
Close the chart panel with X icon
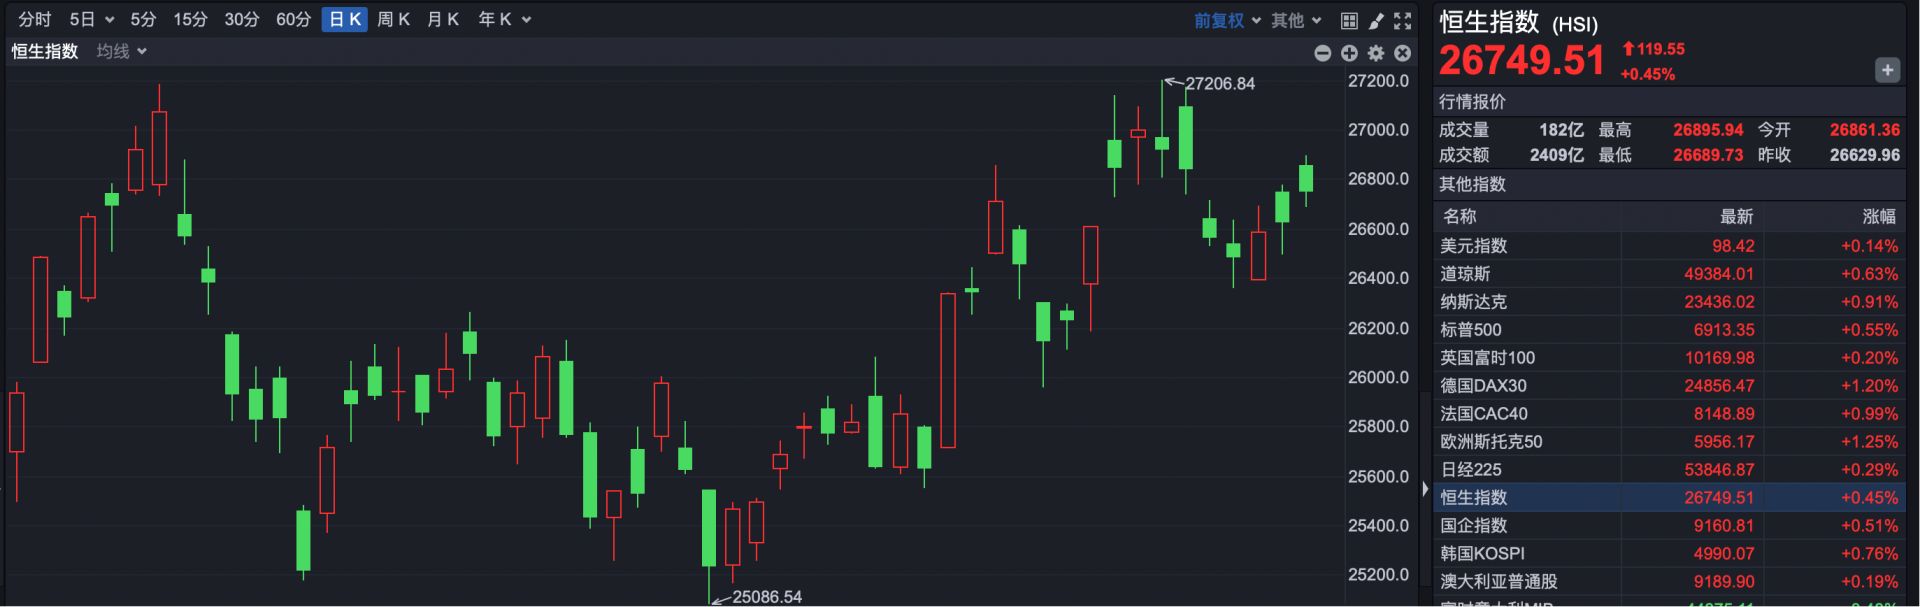[x=1402, y=53]
